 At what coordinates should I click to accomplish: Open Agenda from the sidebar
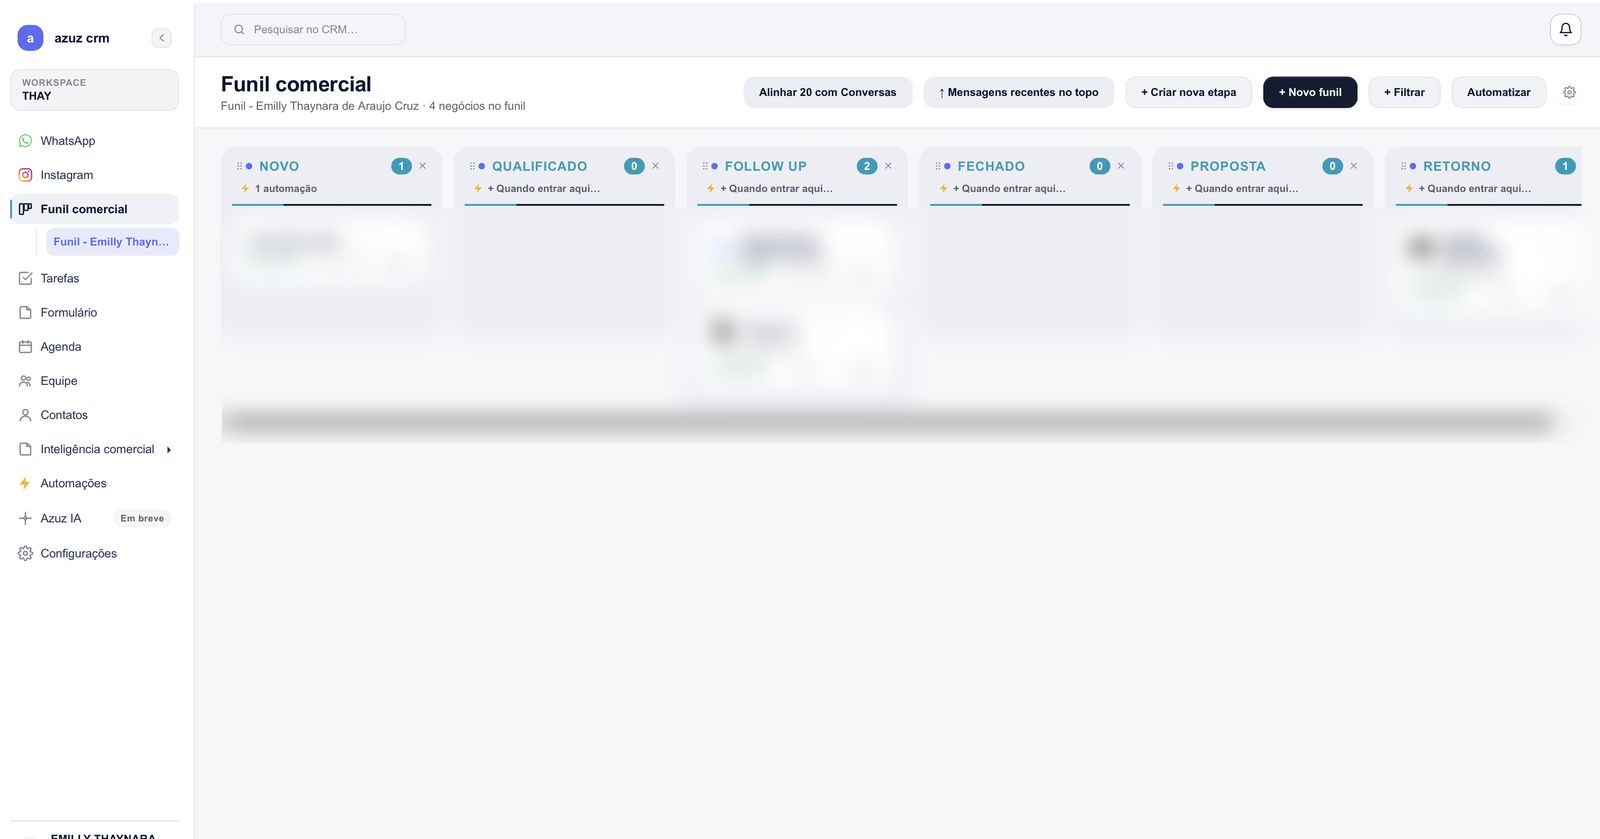94,347
